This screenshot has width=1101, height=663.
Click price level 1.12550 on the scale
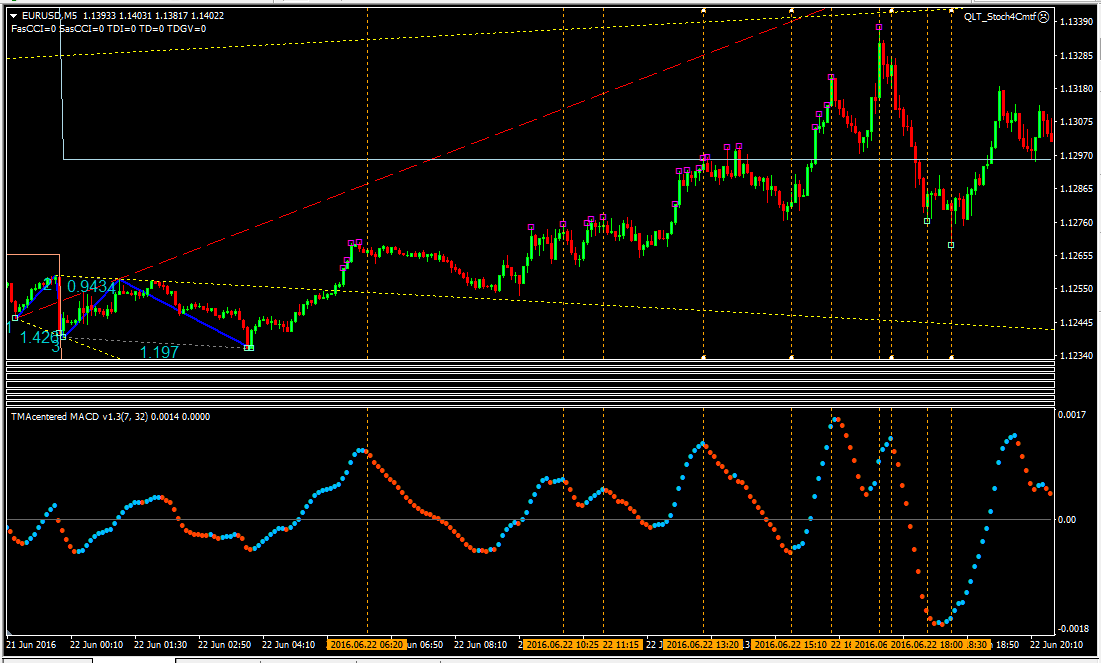pos(1076,289)
